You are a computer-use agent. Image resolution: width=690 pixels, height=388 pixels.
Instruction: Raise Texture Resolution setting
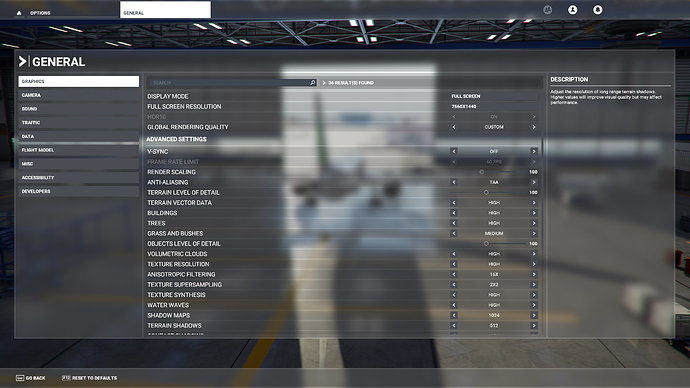coord(534,264)
